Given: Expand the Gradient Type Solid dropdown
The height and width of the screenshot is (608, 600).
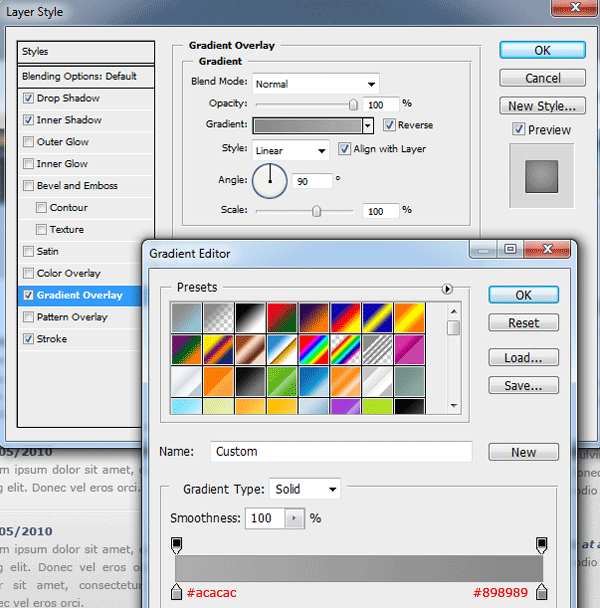Looking at the screenshot, I should pos(305,489).
